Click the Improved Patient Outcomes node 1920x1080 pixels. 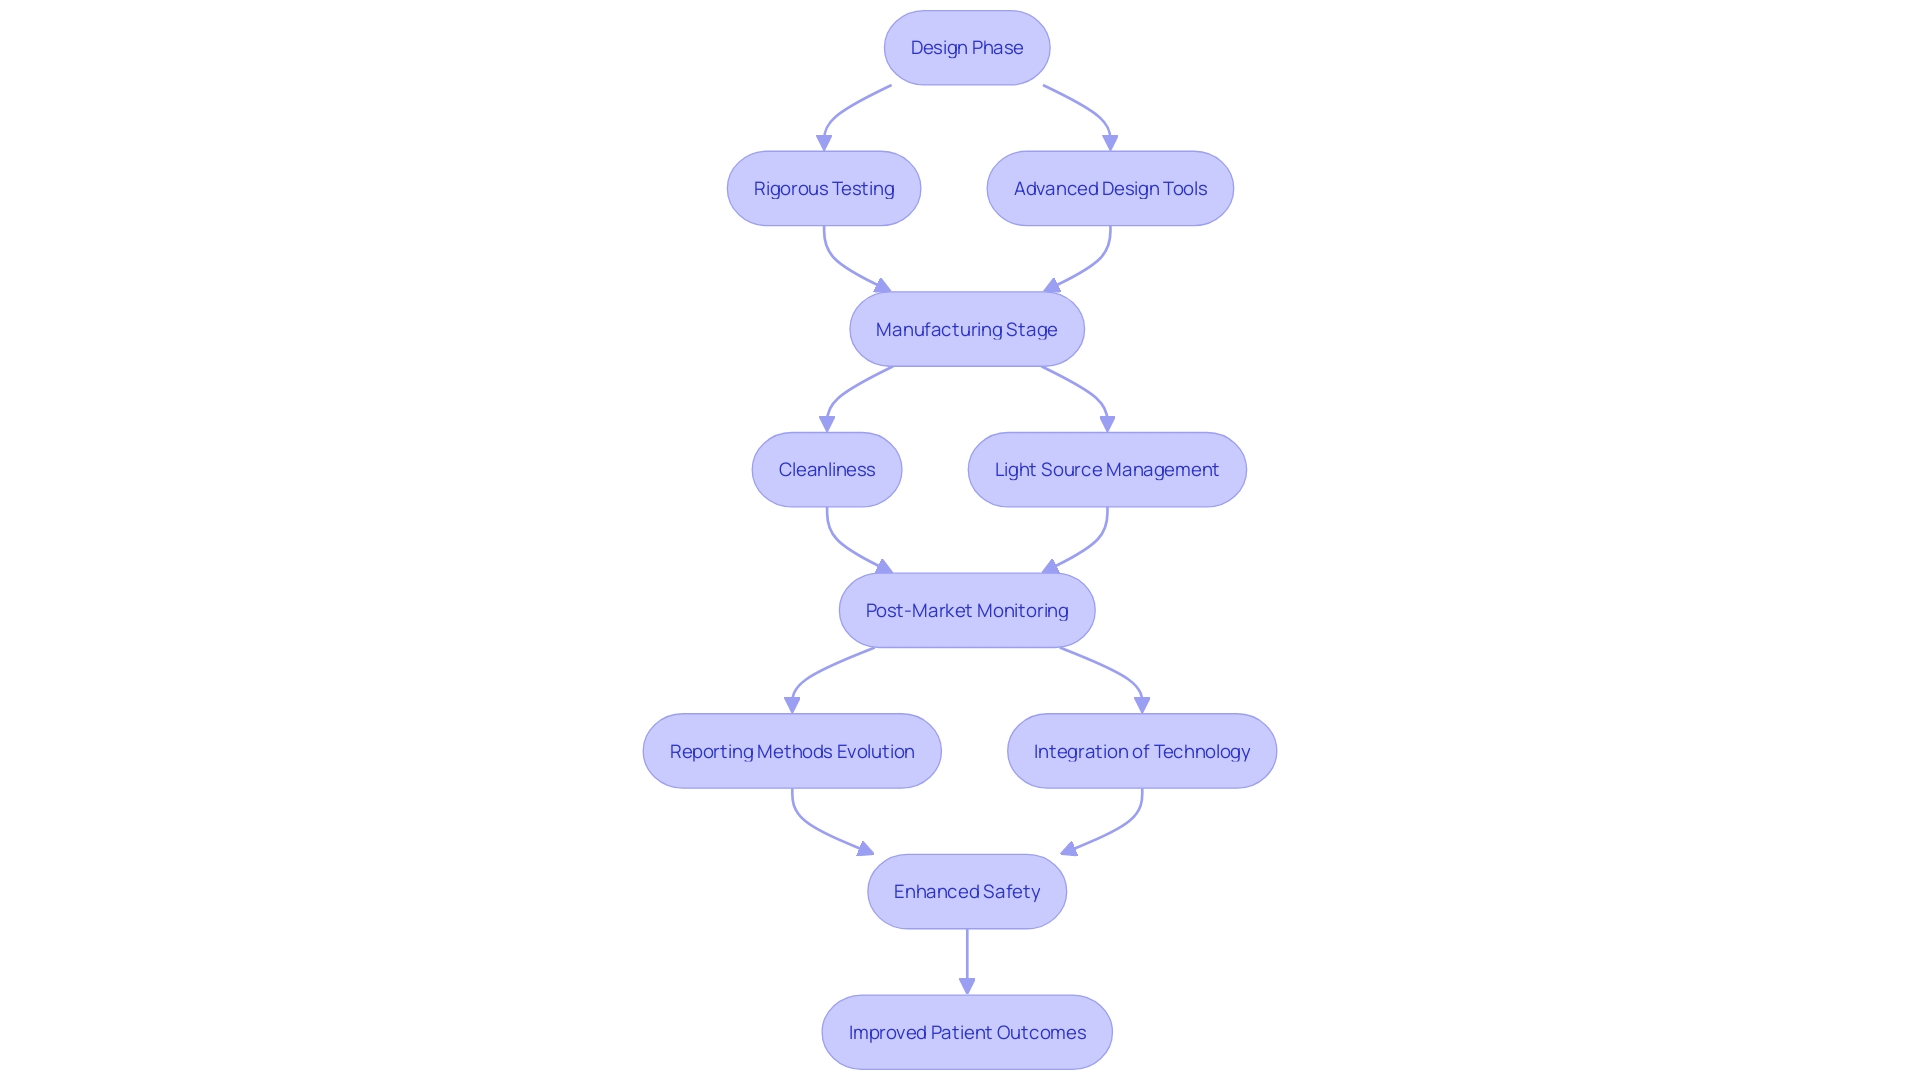pyautogui.click(x=967, y=1033)
